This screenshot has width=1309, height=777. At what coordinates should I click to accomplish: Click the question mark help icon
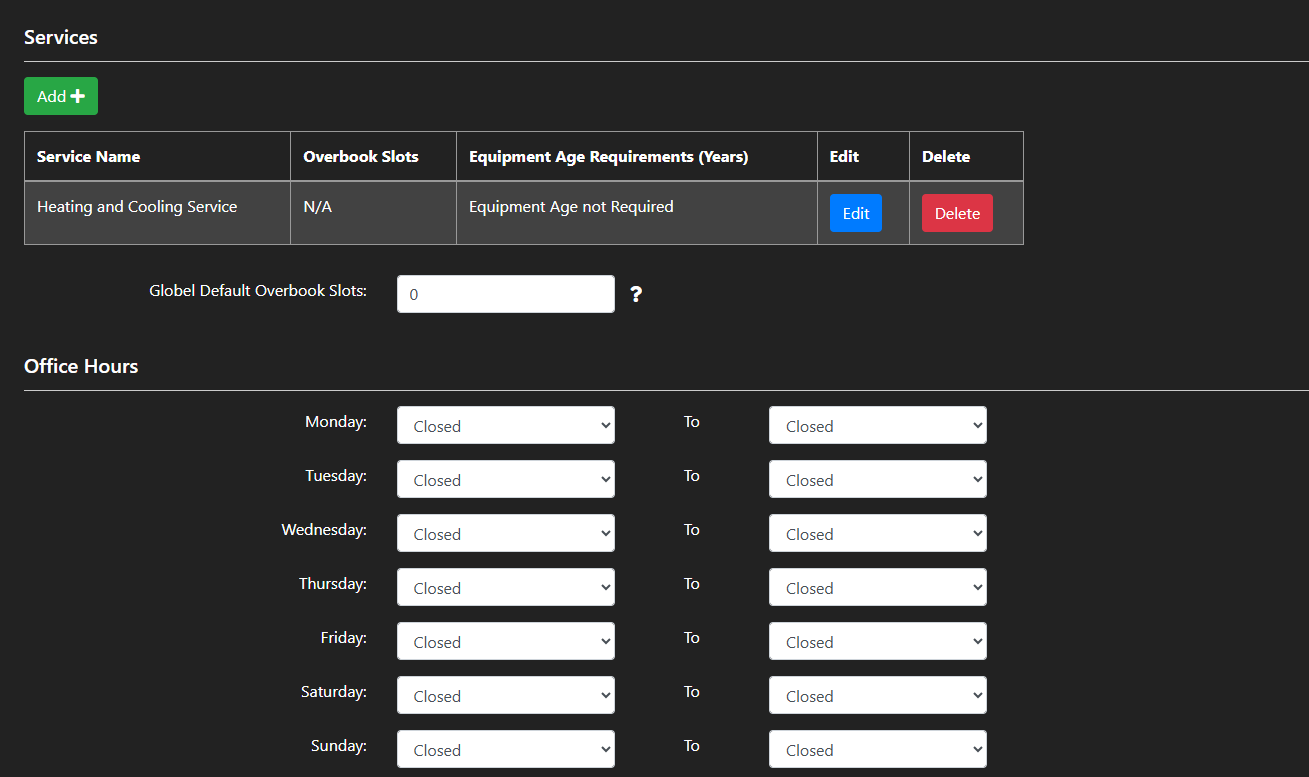pos(635,295)
